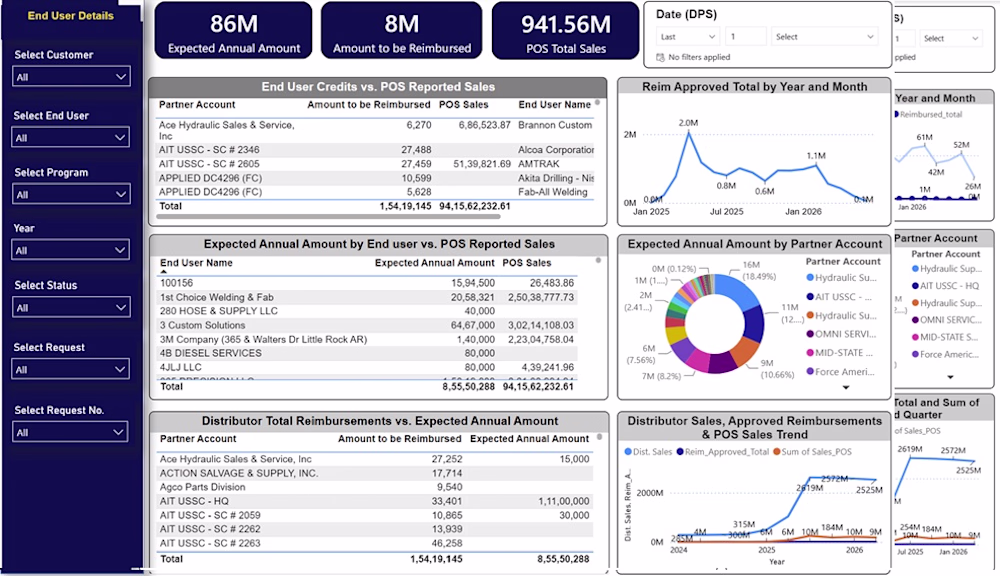
Task: Select the 8M Amount to be Reimbursed card
Action: click(401, 31)
